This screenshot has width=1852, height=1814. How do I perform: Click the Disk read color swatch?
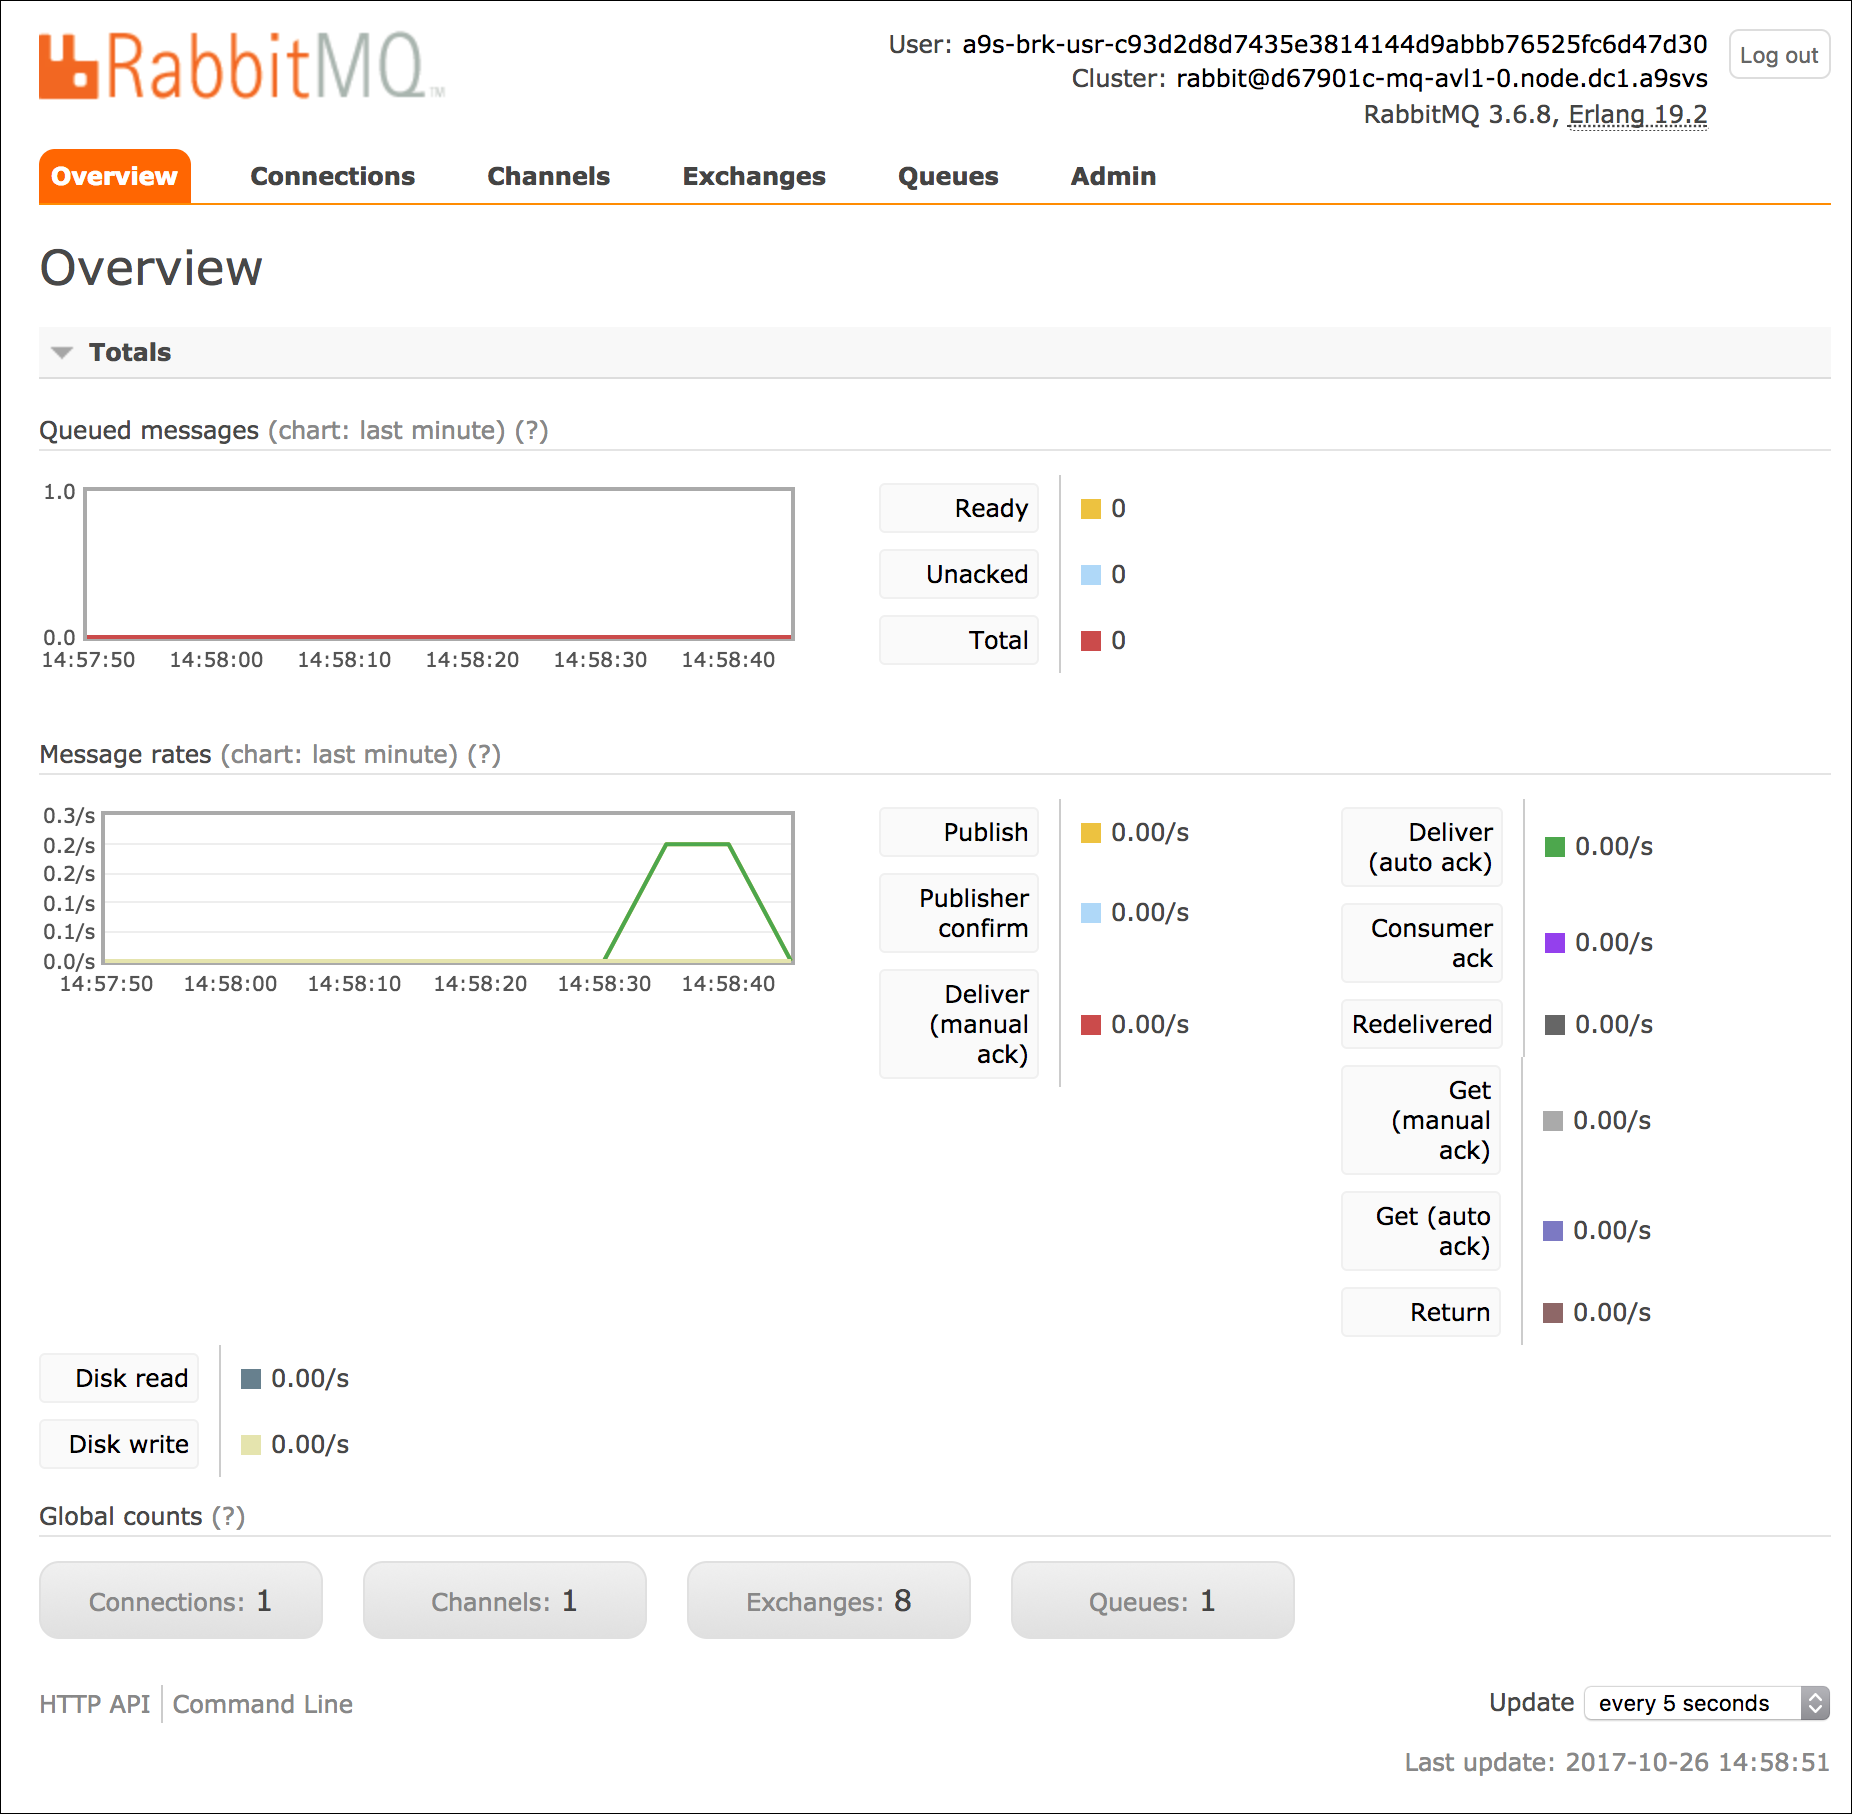pos(251,1379)
